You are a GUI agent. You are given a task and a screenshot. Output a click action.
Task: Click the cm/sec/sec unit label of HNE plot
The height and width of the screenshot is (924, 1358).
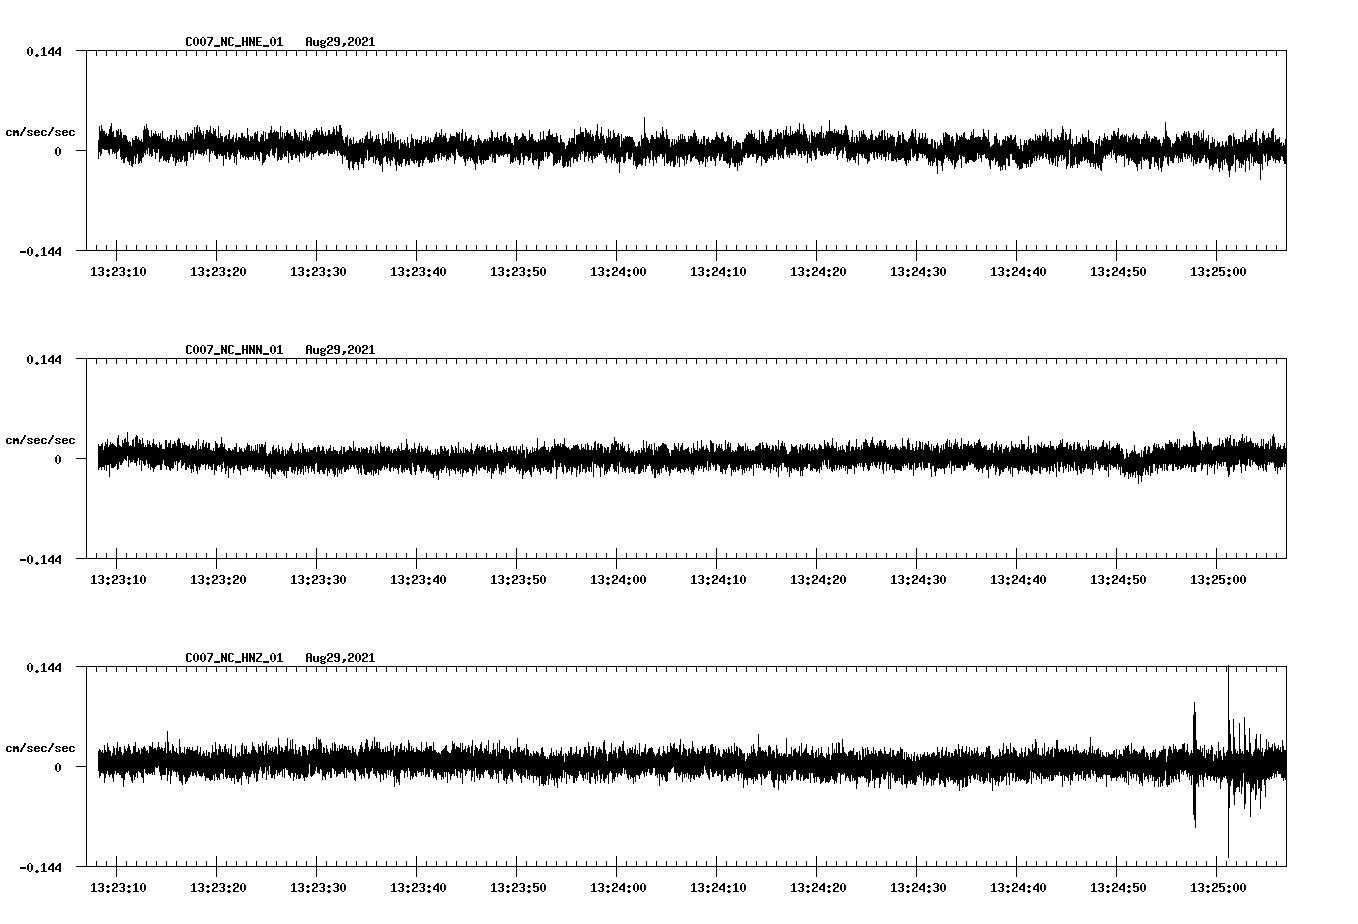pyautogui.click(x=40, y=132)
